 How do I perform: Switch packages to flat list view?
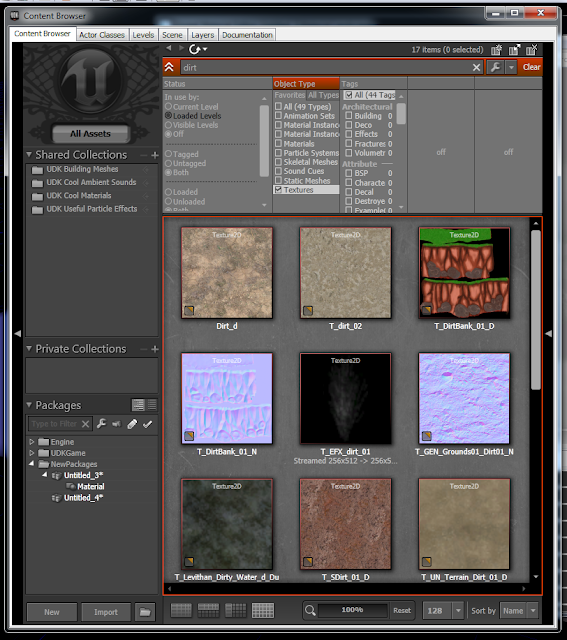[x=152, y=405]
